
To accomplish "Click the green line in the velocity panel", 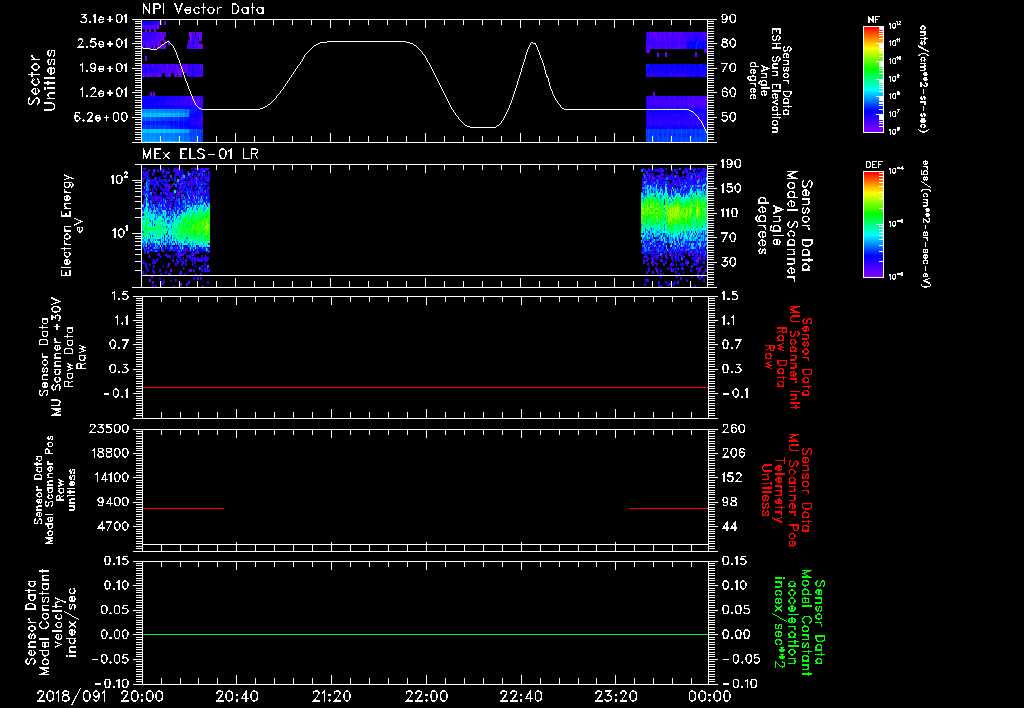I will tap(424, 634).
